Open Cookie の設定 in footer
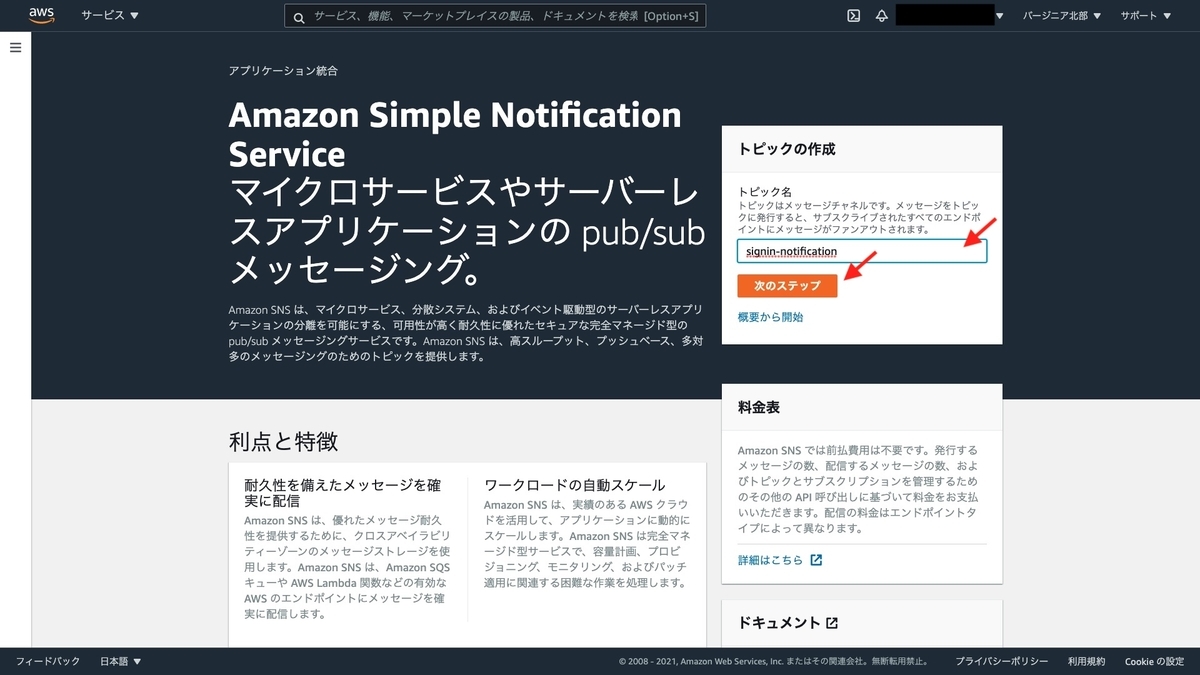 click(x=1154, y=662)
